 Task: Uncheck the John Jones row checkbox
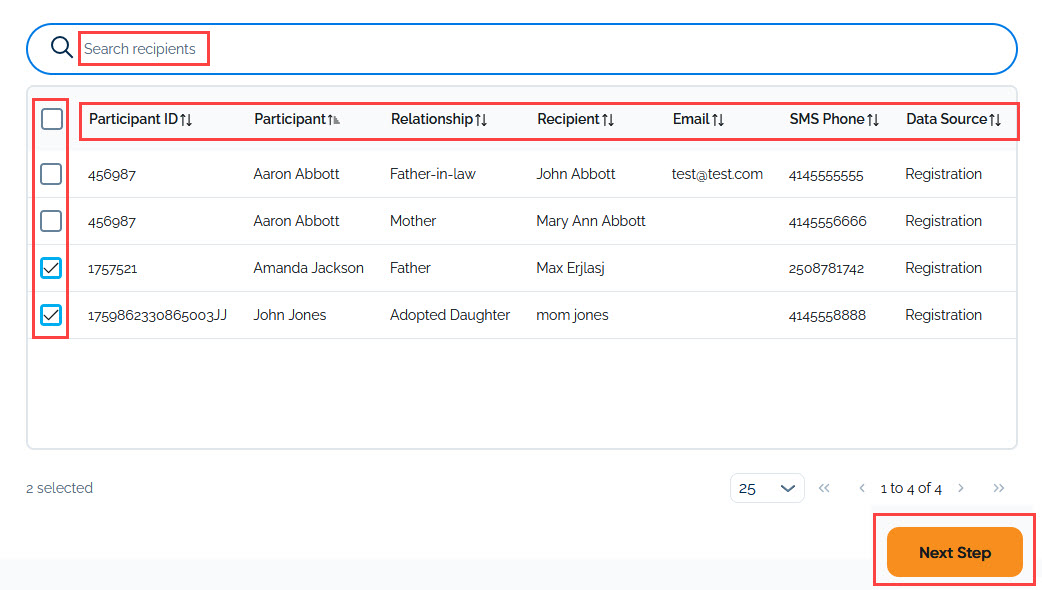(51, 315)
